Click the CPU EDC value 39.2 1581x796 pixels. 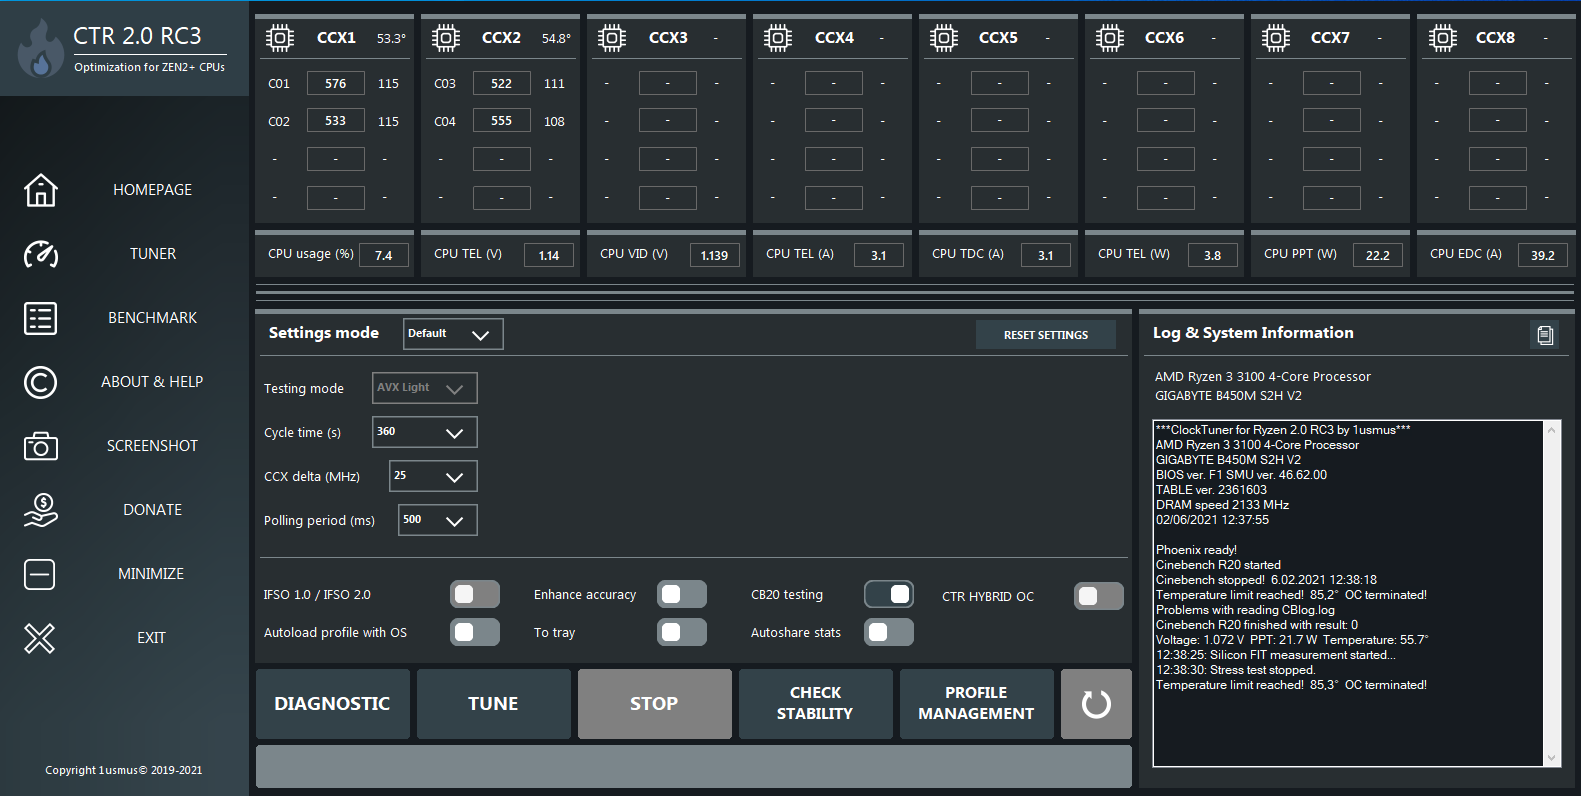(x=1543, y=255)
